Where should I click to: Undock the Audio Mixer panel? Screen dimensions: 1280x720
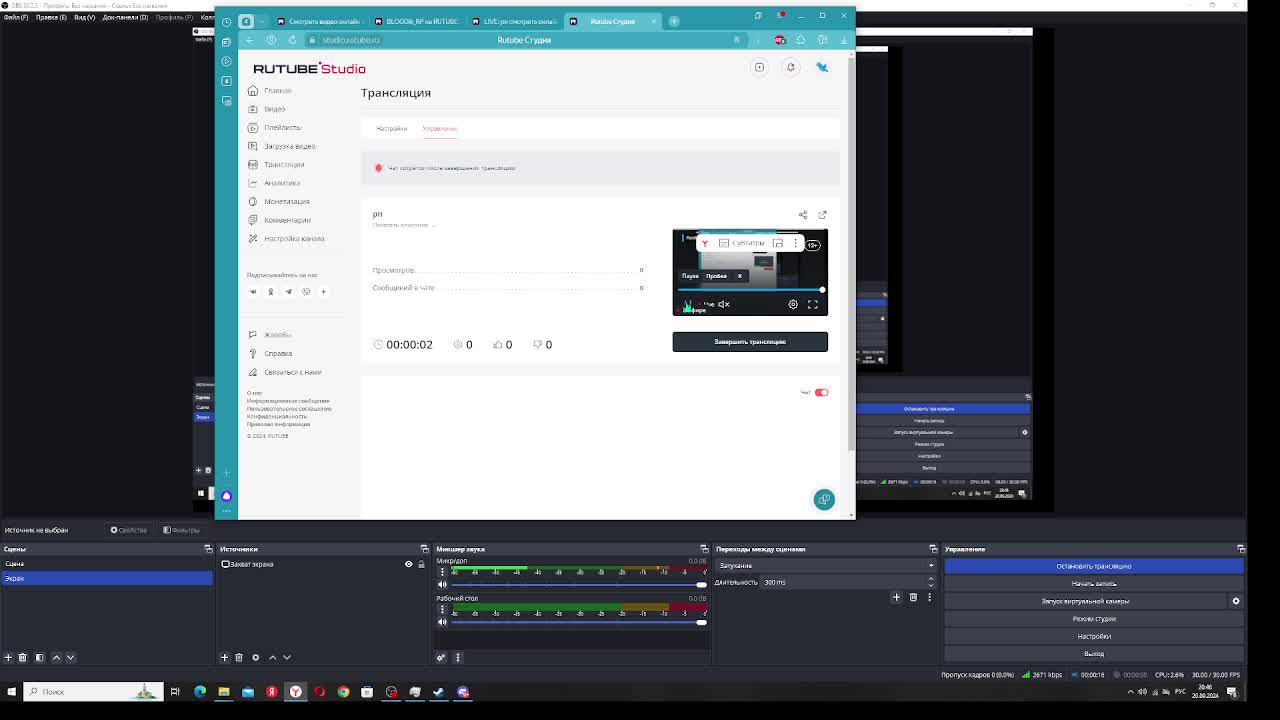(x=704, y=549)
